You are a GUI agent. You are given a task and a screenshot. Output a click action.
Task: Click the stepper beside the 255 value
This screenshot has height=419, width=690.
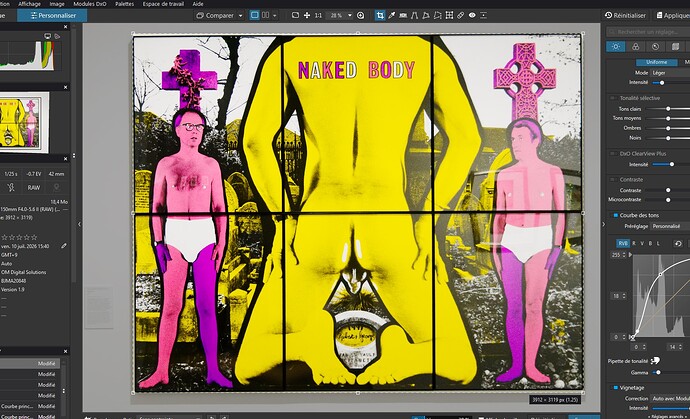tap(625, 255)
